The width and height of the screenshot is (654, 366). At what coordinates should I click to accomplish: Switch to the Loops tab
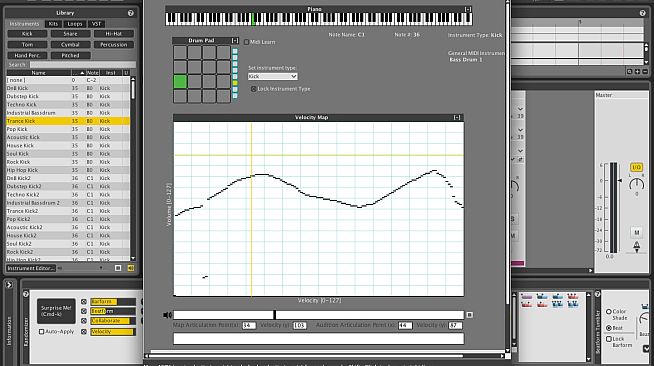[75, 24]
